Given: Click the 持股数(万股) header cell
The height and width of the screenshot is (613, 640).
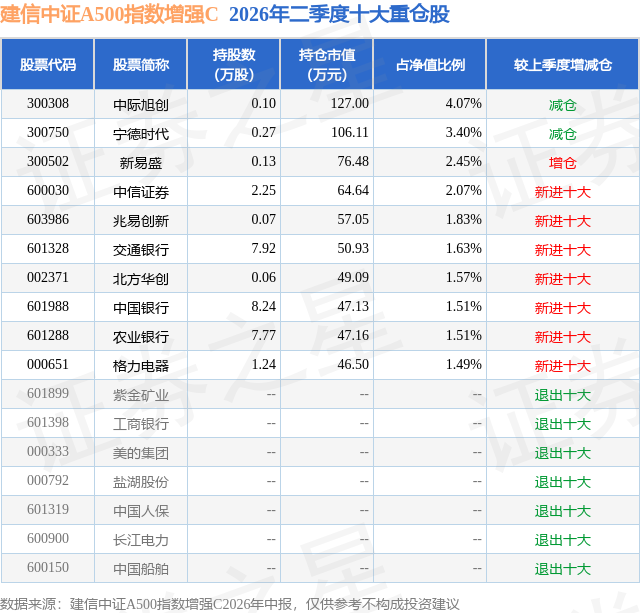Looking at the screenshot, I should (x=234, y=64).
